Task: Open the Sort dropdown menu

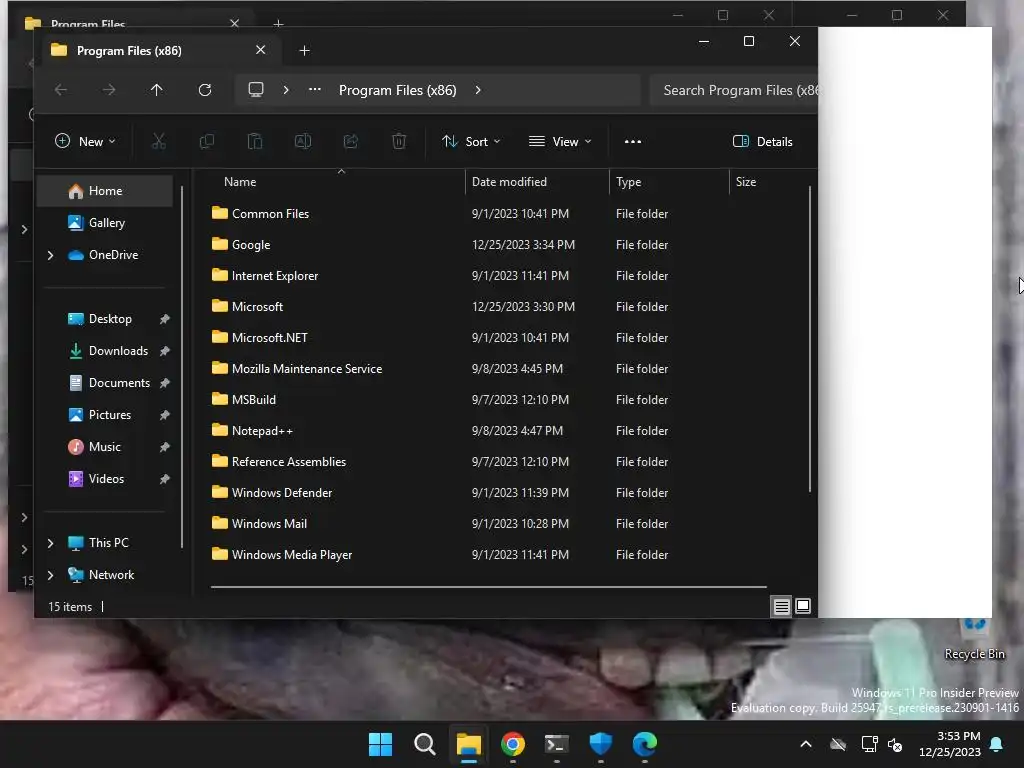Action: [471, 142]
